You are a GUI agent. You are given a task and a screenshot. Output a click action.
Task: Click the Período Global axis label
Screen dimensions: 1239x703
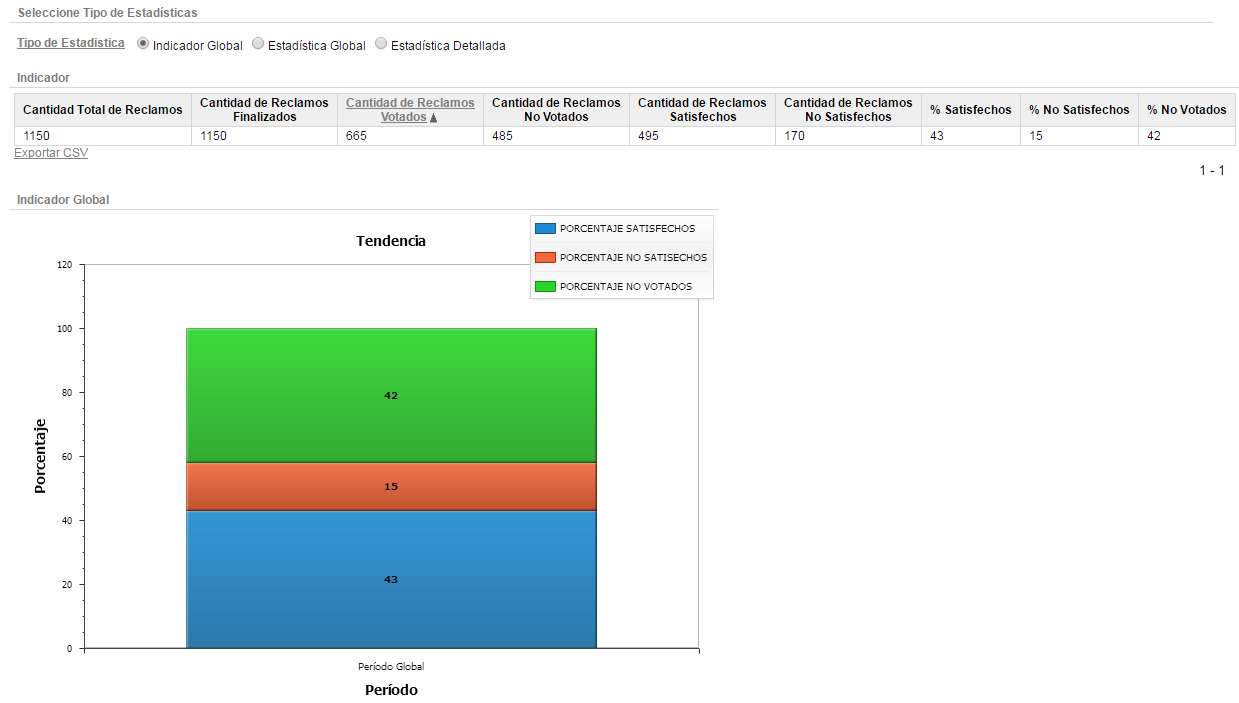pos(391,667)
